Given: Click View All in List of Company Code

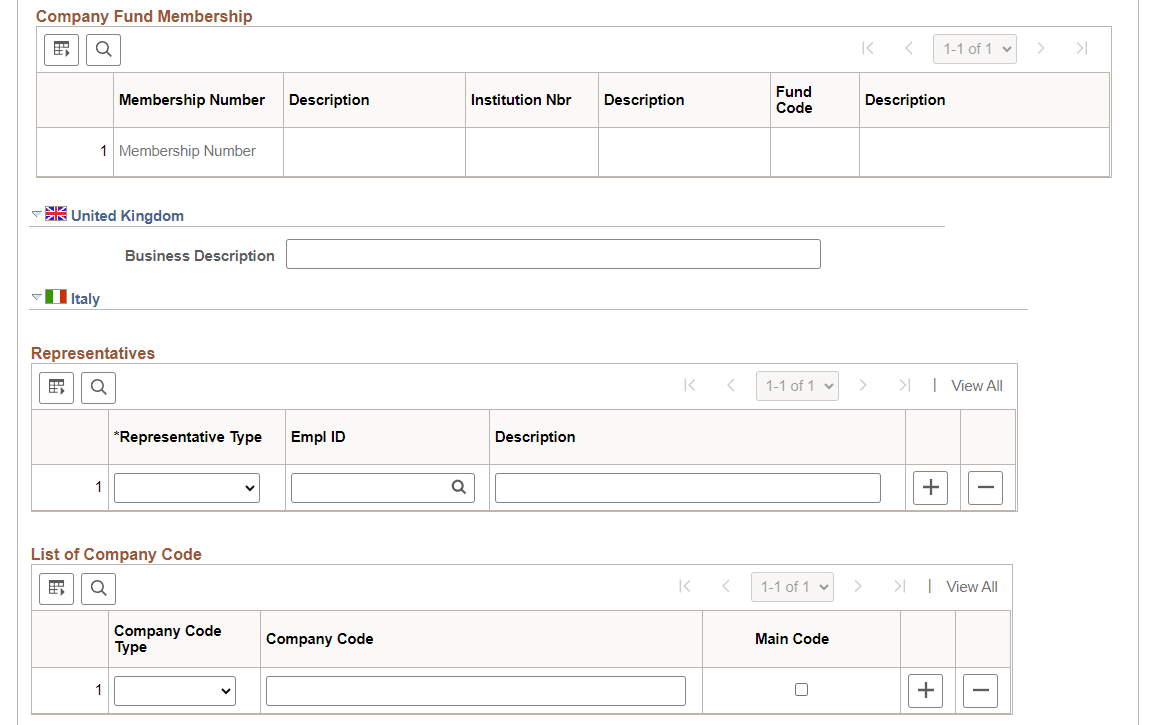Looking at the screenshot, I should pyautogui.click(x=971, y=586).
